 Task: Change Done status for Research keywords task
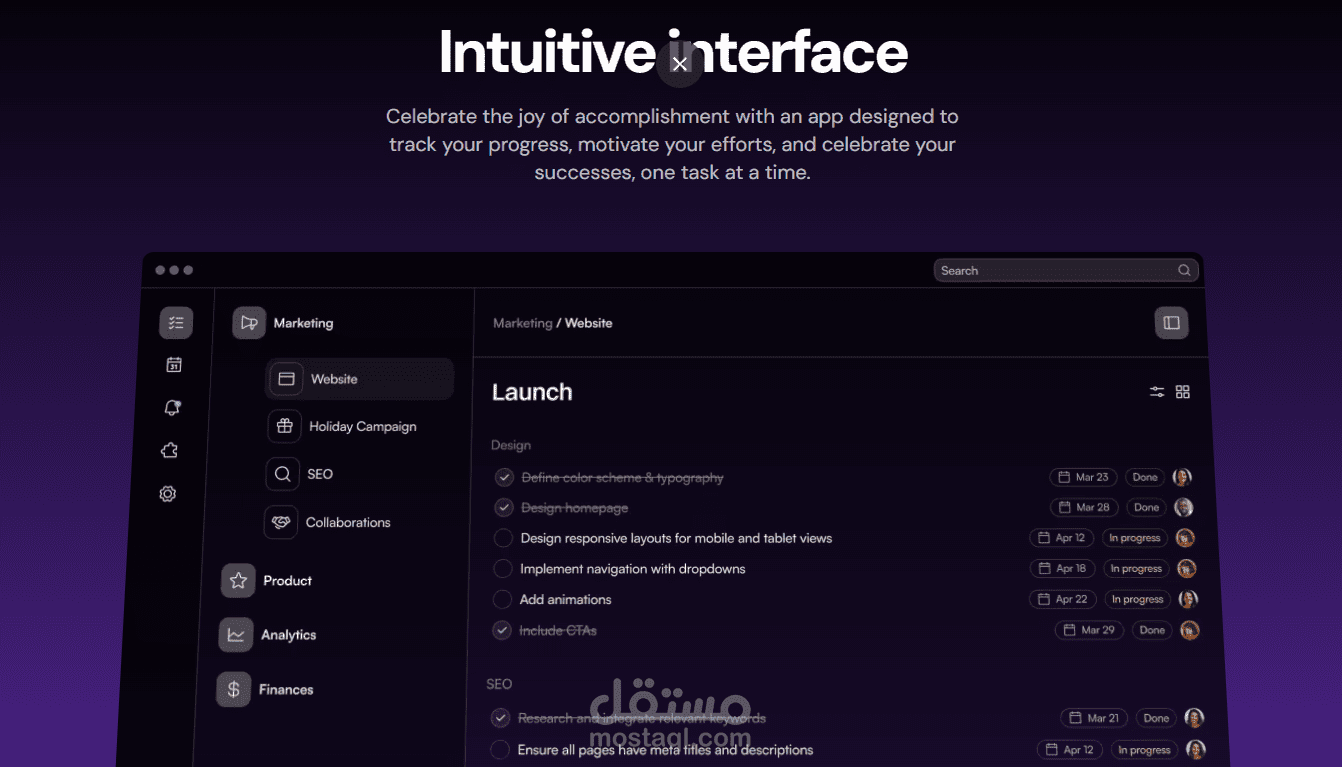(1157, 718)
